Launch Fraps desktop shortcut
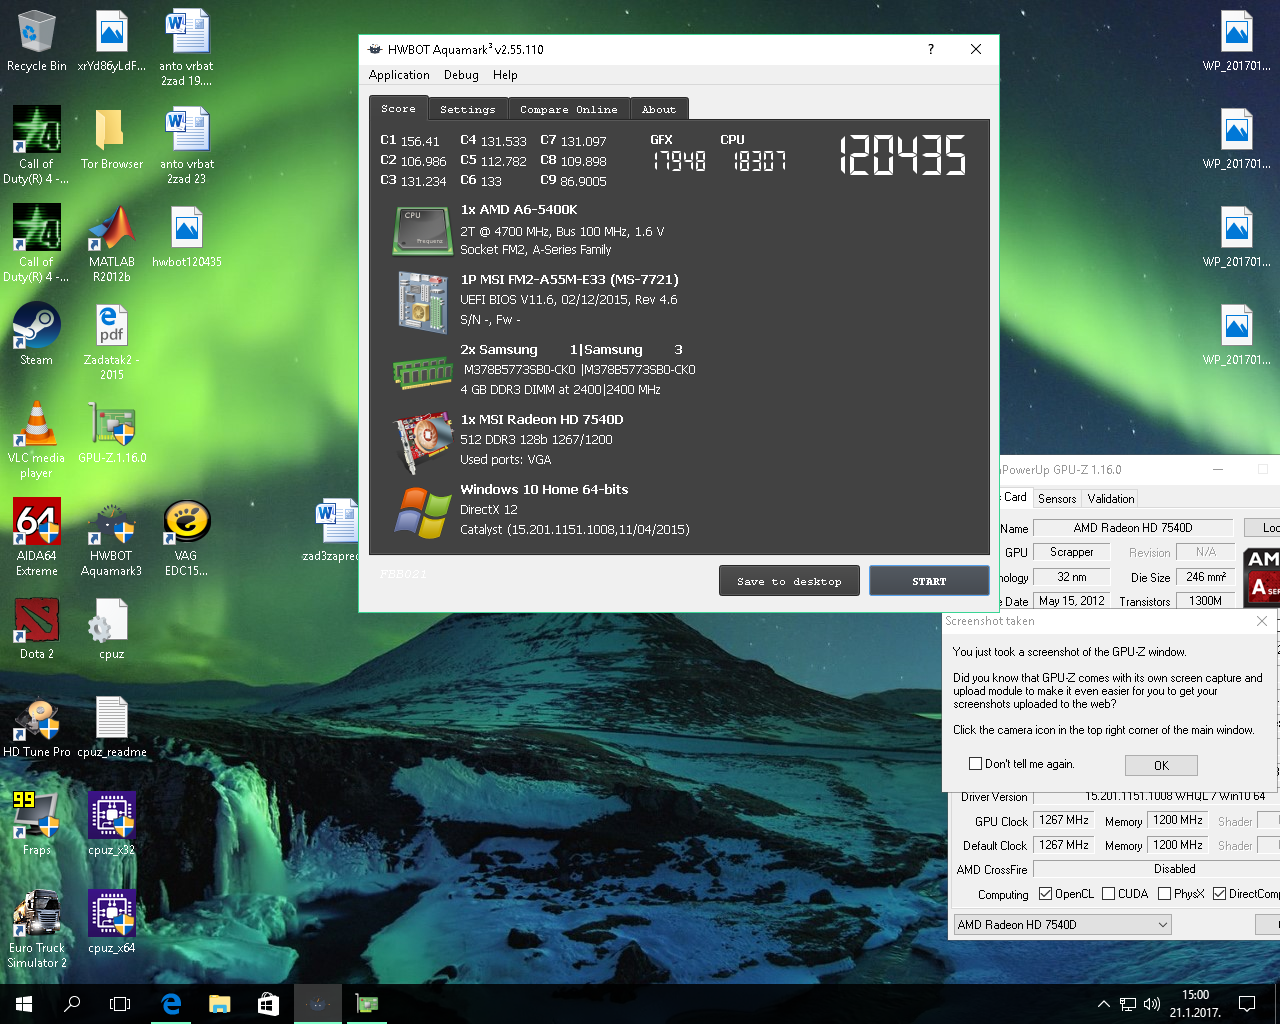Screen dimensions: 1280x1024 [x=37, y=824]
